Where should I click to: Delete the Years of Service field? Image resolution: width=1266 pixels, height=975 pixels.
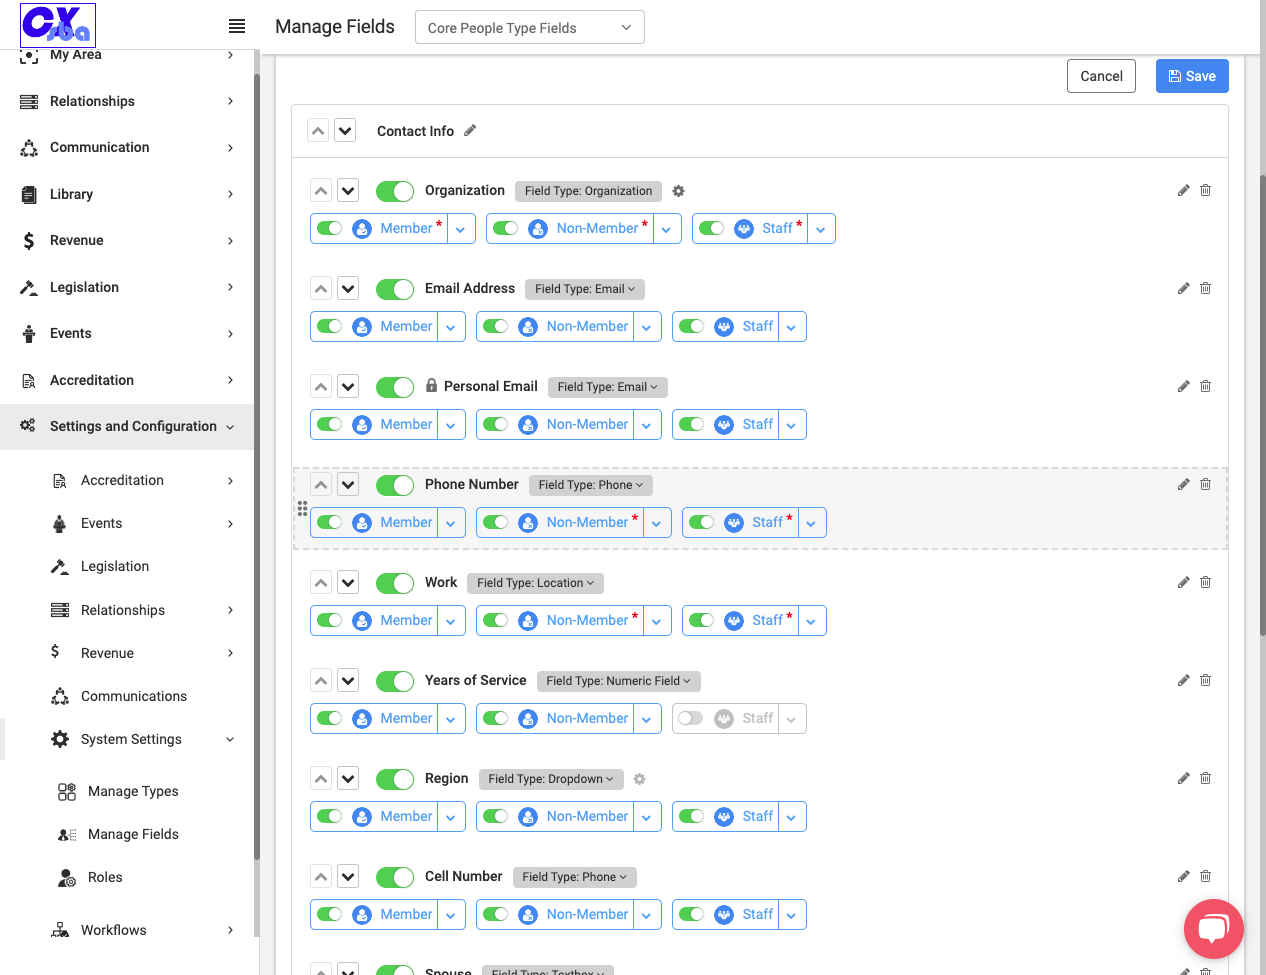click(1205, 680)
